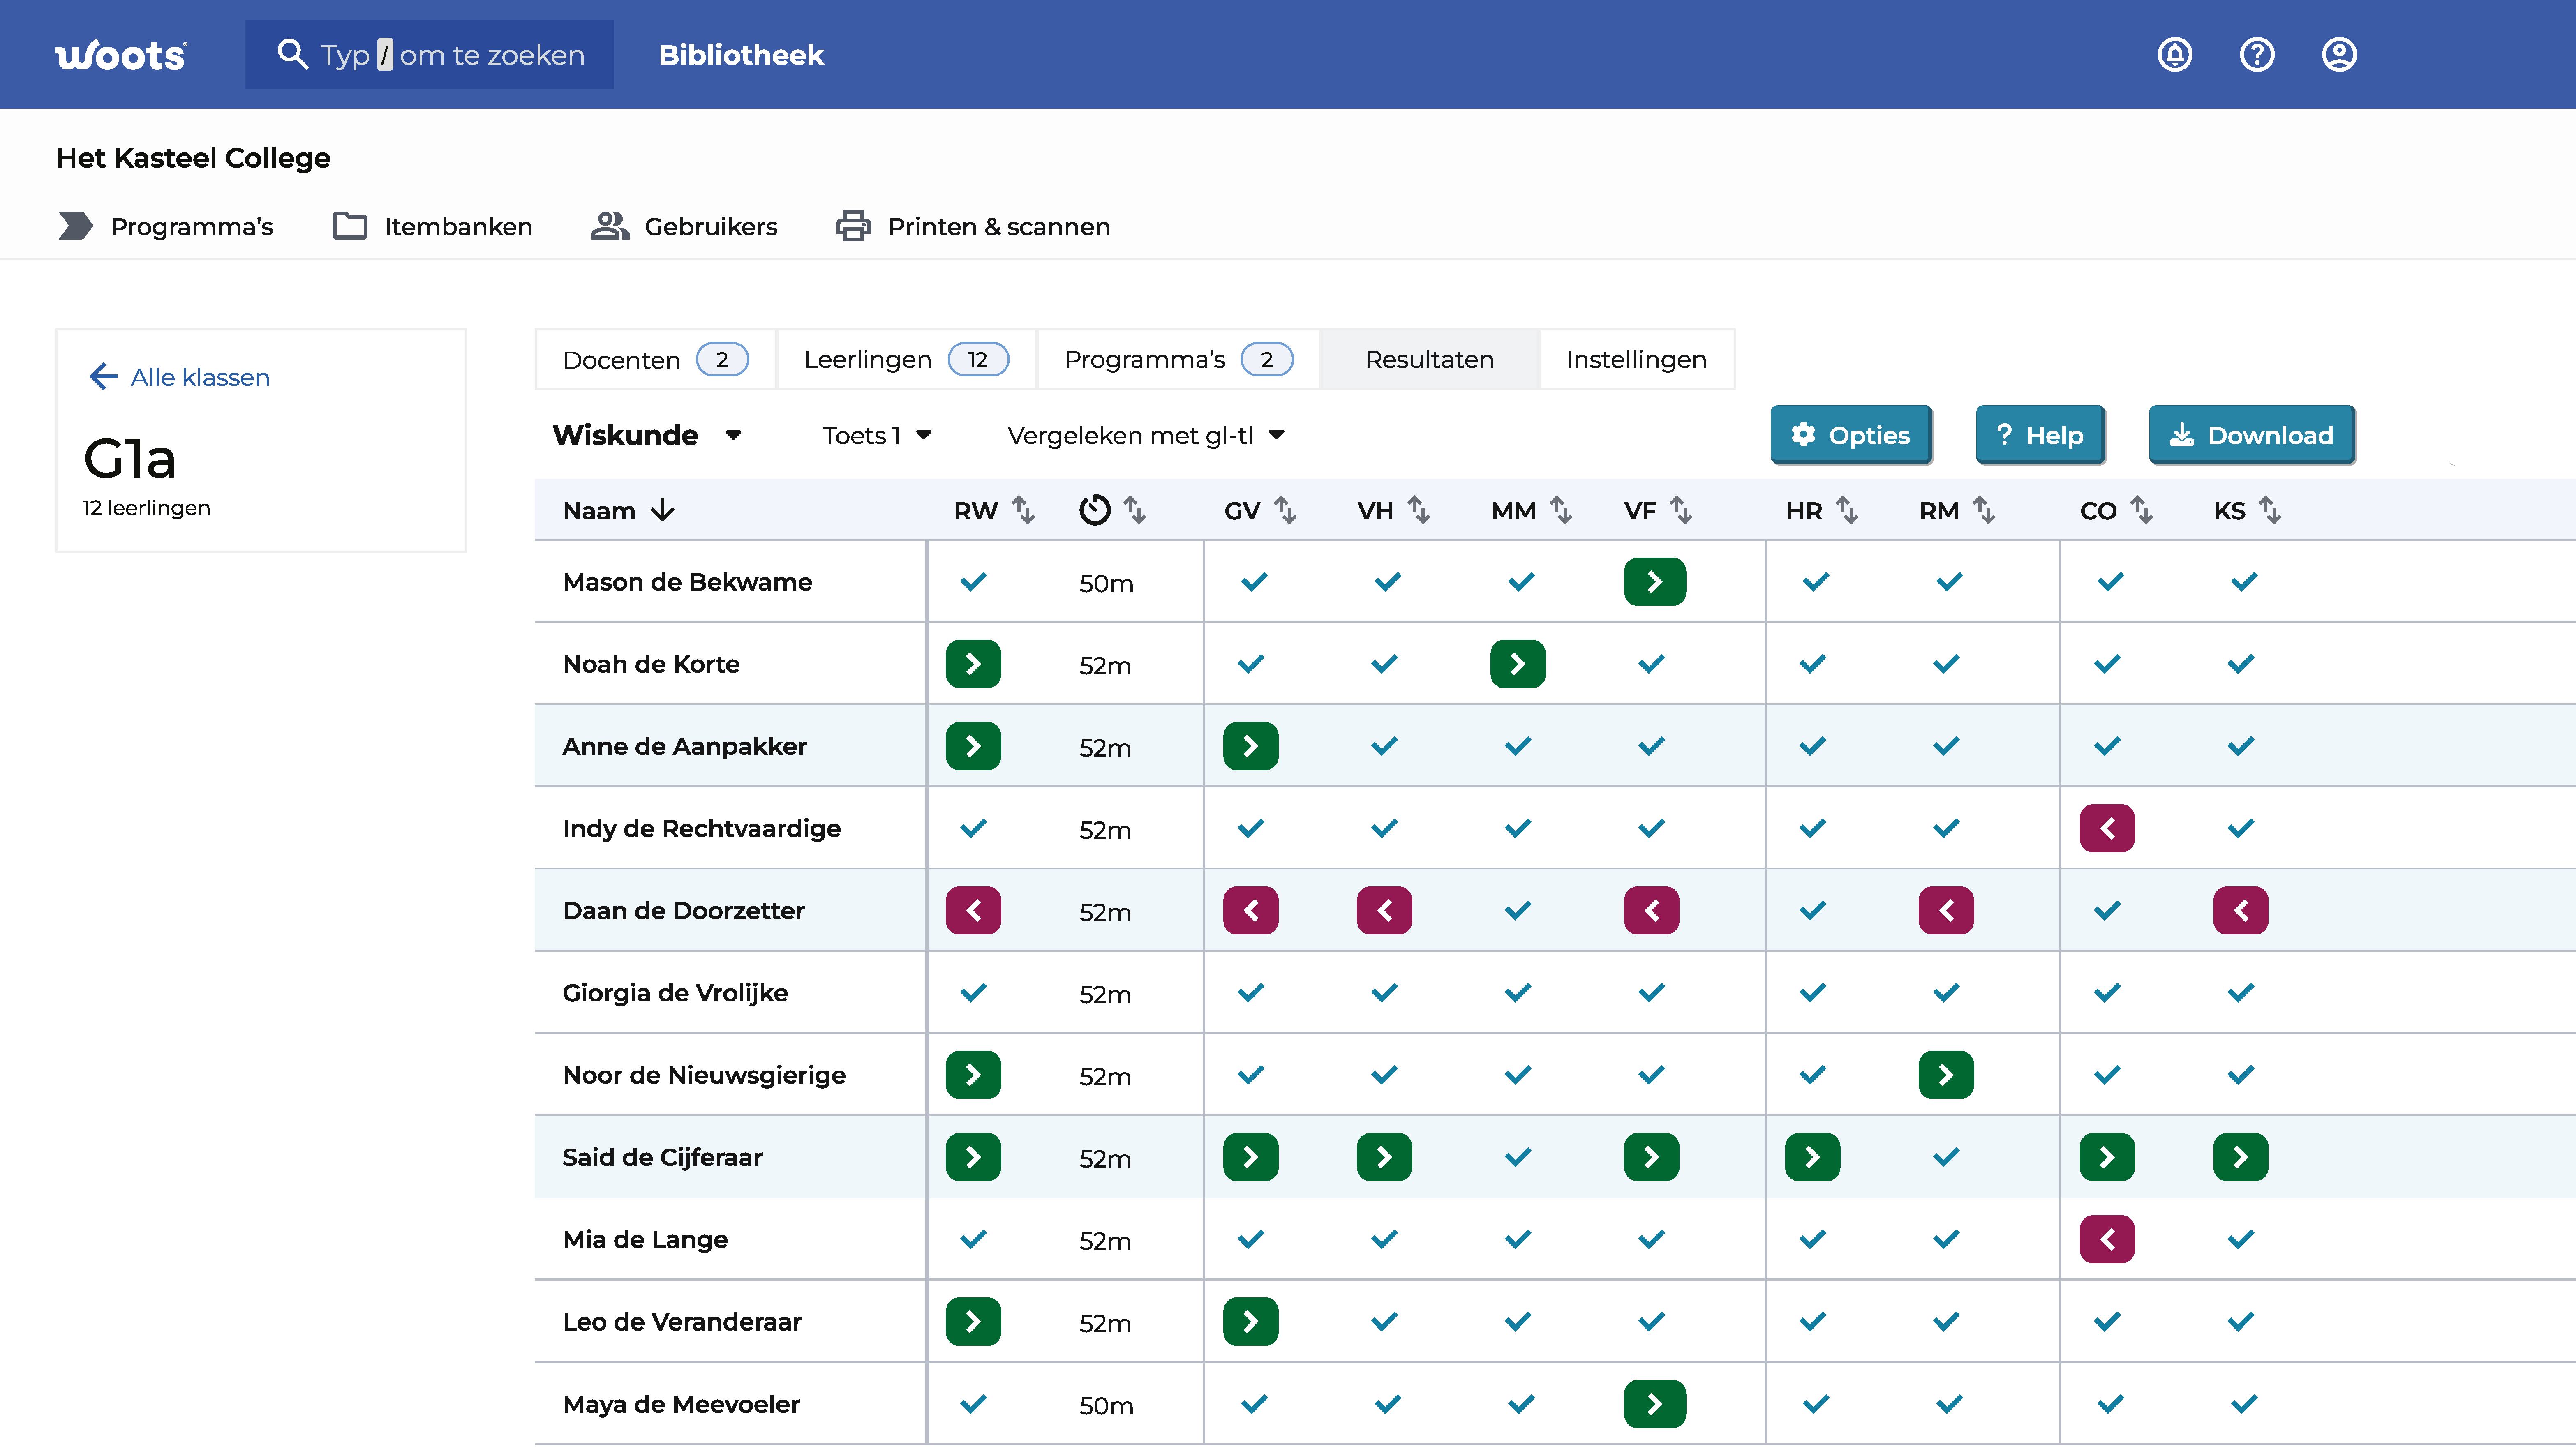2576x1449 pixels.
Task: Click the Download button
Action: [x=2252, y=435]
